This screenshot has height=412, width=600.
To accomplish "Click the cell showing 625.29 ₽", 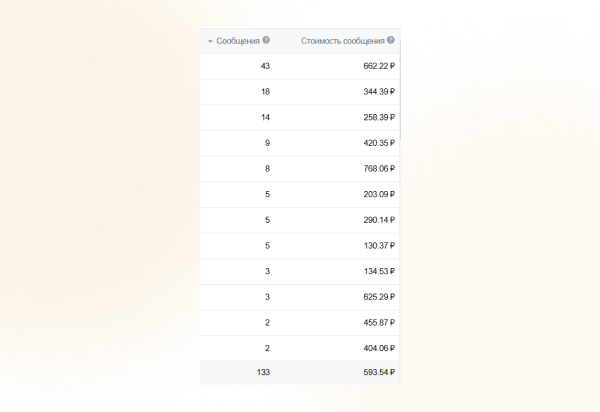I will pyautogui.click(x=379, y=297).
